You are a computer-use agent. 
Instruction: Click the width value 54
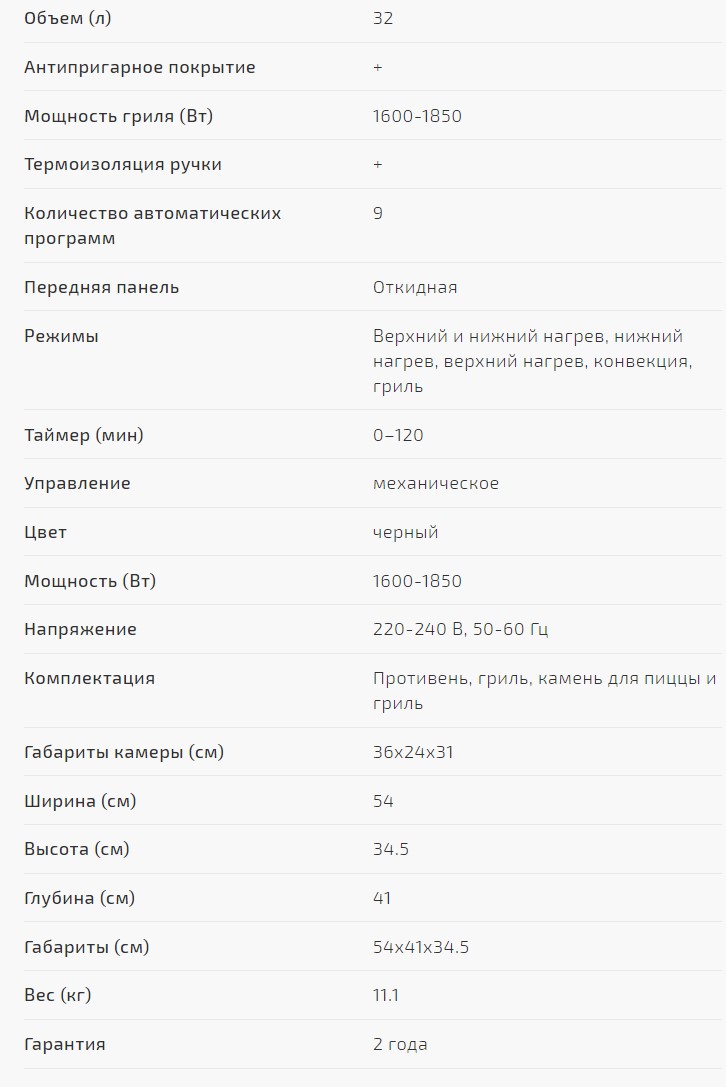click(383, 801)
